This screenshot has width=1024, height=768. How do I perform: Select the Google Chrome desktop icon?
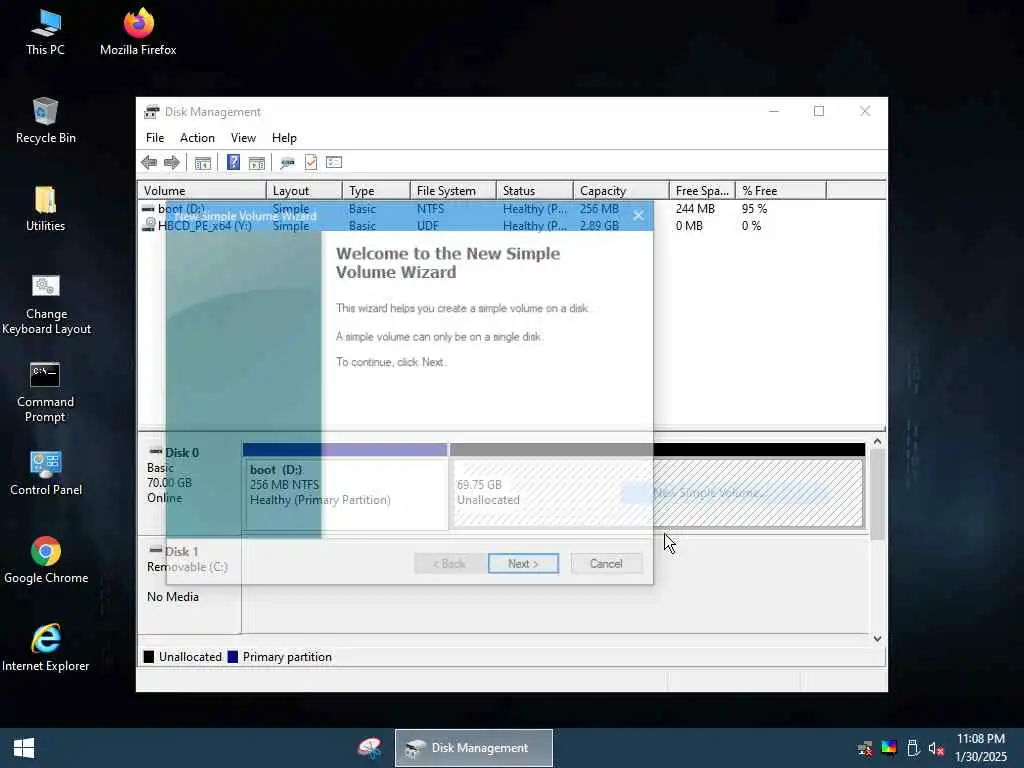(x=46, y=560)
